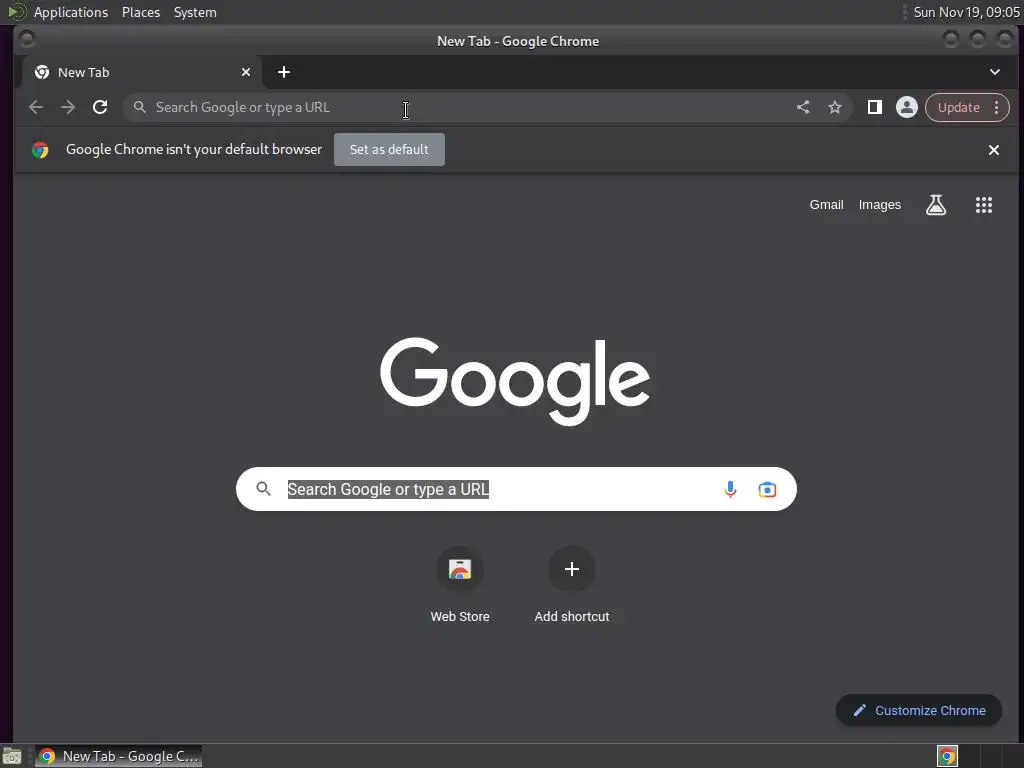1024x768 pixels.
Task: Click the Chrome logo in the infobar
Action: point(40,150)
